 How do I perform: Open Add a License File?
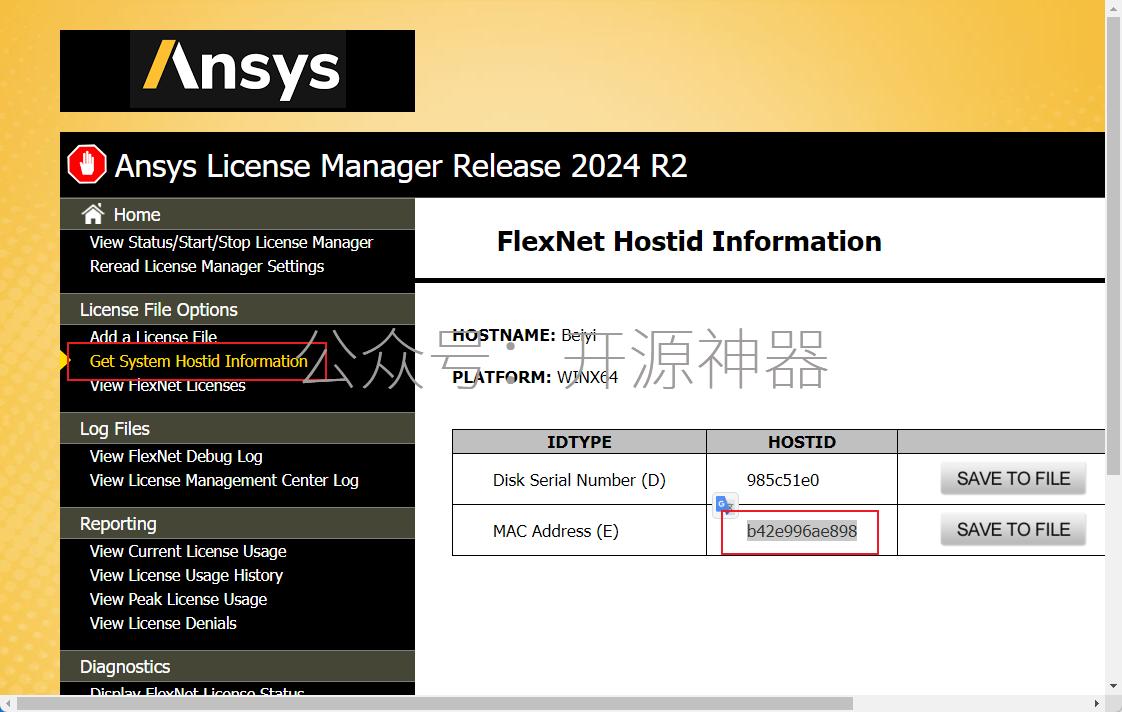(153, 336)
